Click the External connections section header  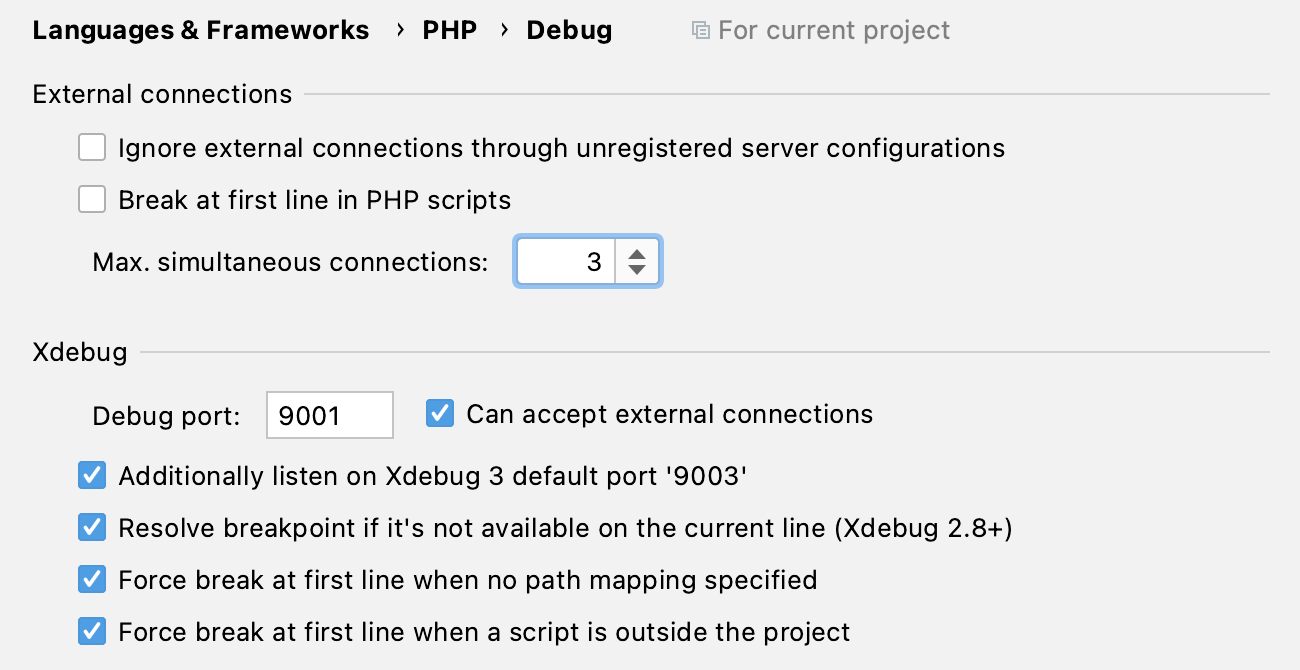coord(162,93)
